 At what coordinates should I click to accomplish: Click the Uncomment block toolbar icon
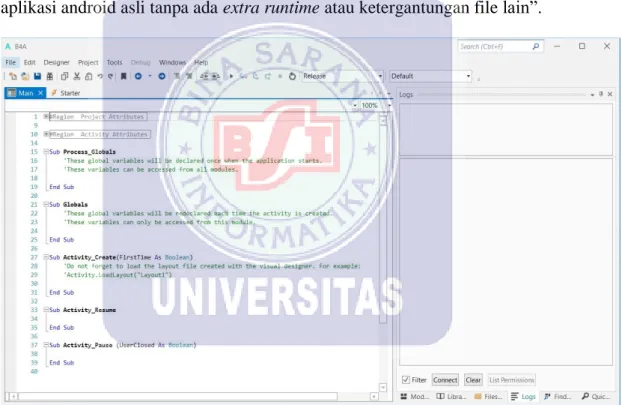189,76
